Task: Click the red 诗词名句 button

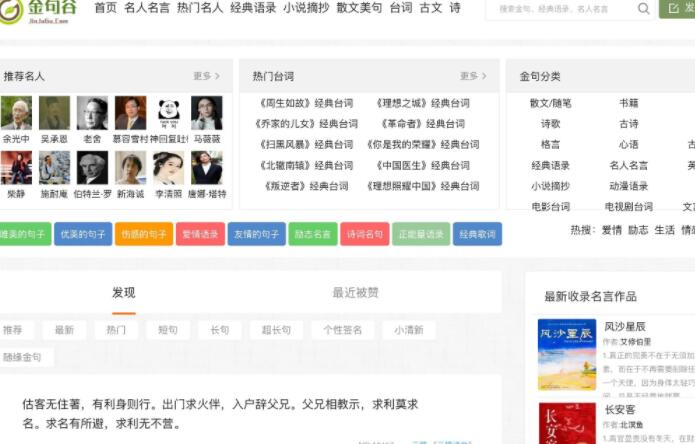Action: tap(365, 234)
